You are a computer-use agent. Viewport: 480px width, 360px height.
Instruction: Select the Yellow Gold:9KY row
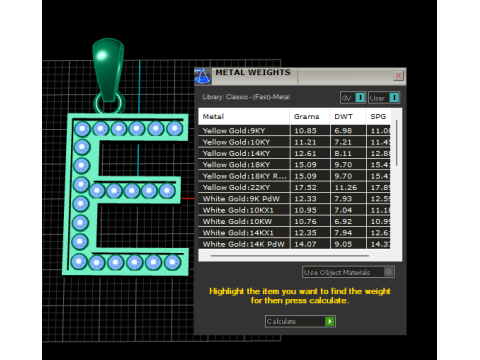tap(294, 131)
